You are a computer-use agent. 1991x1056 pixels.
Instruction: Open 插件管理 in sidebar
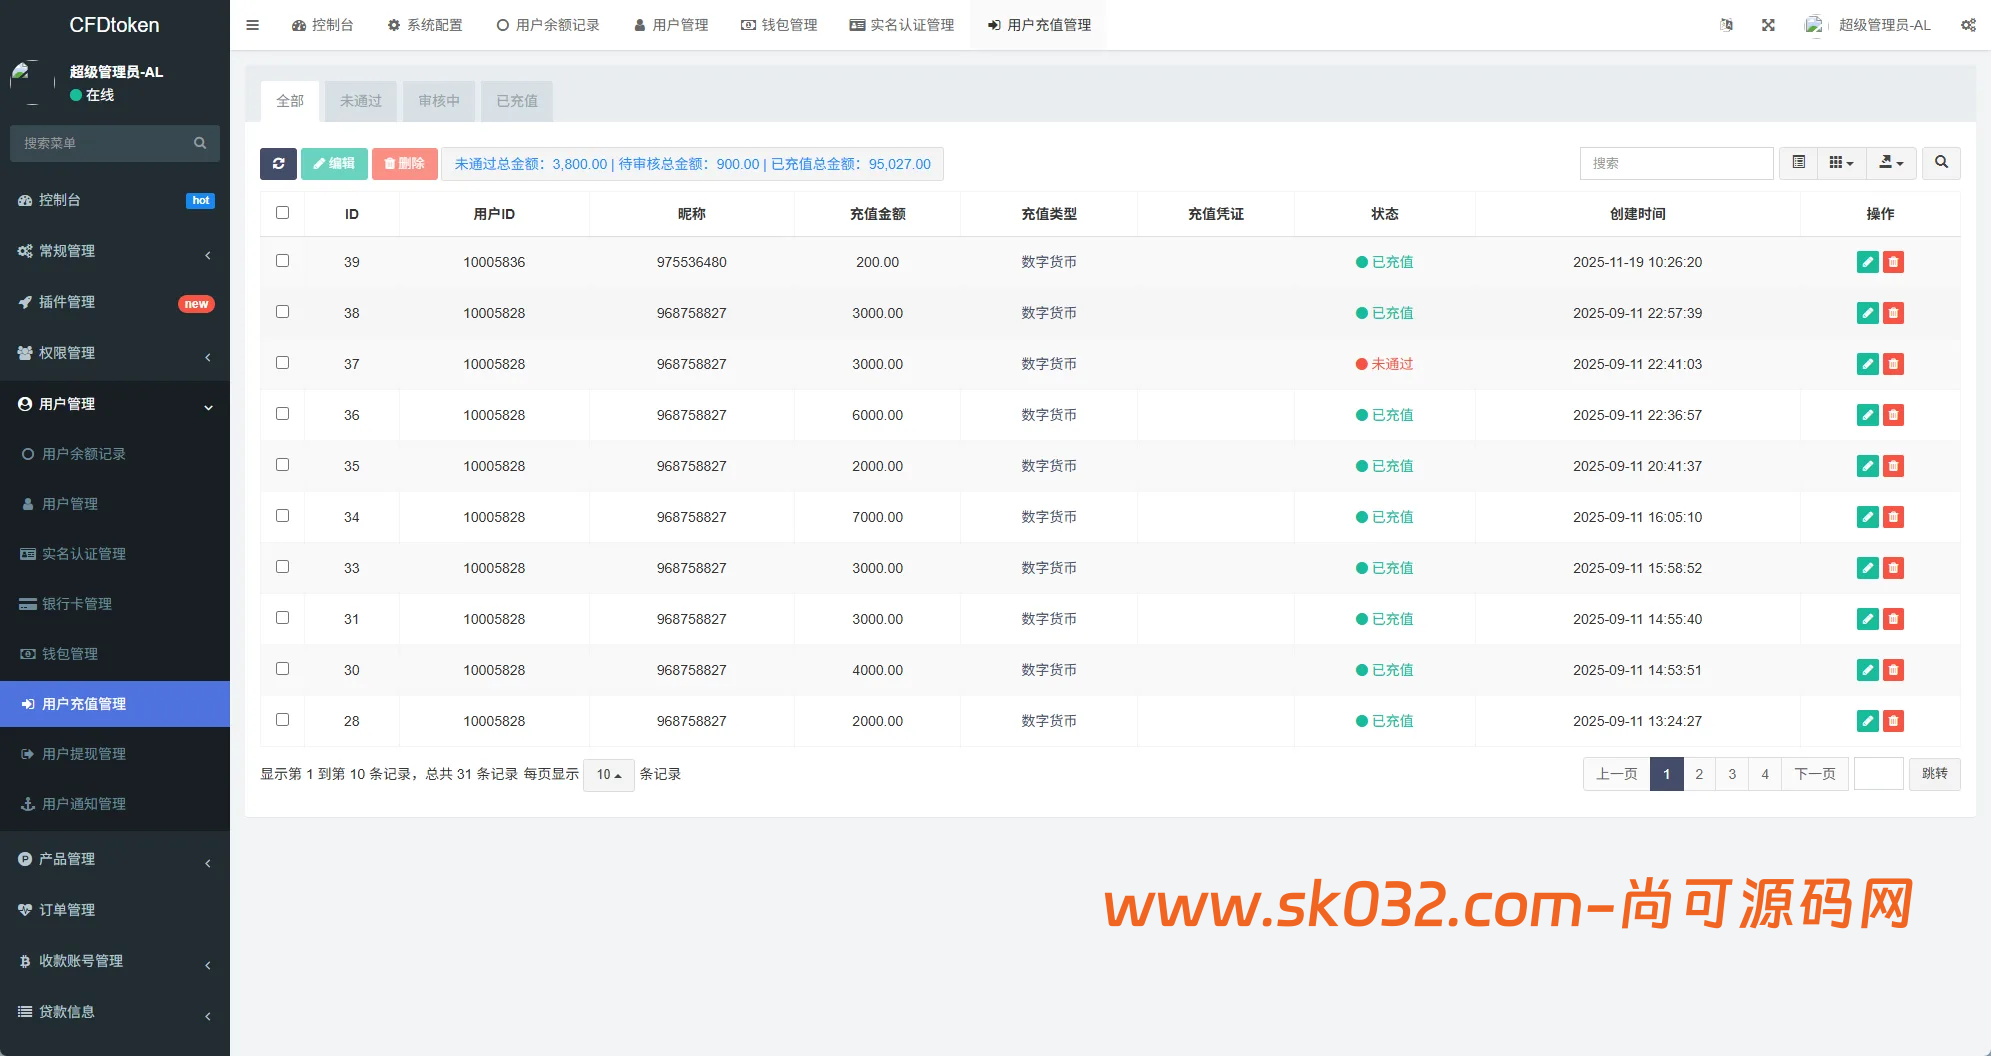[115, 302]
